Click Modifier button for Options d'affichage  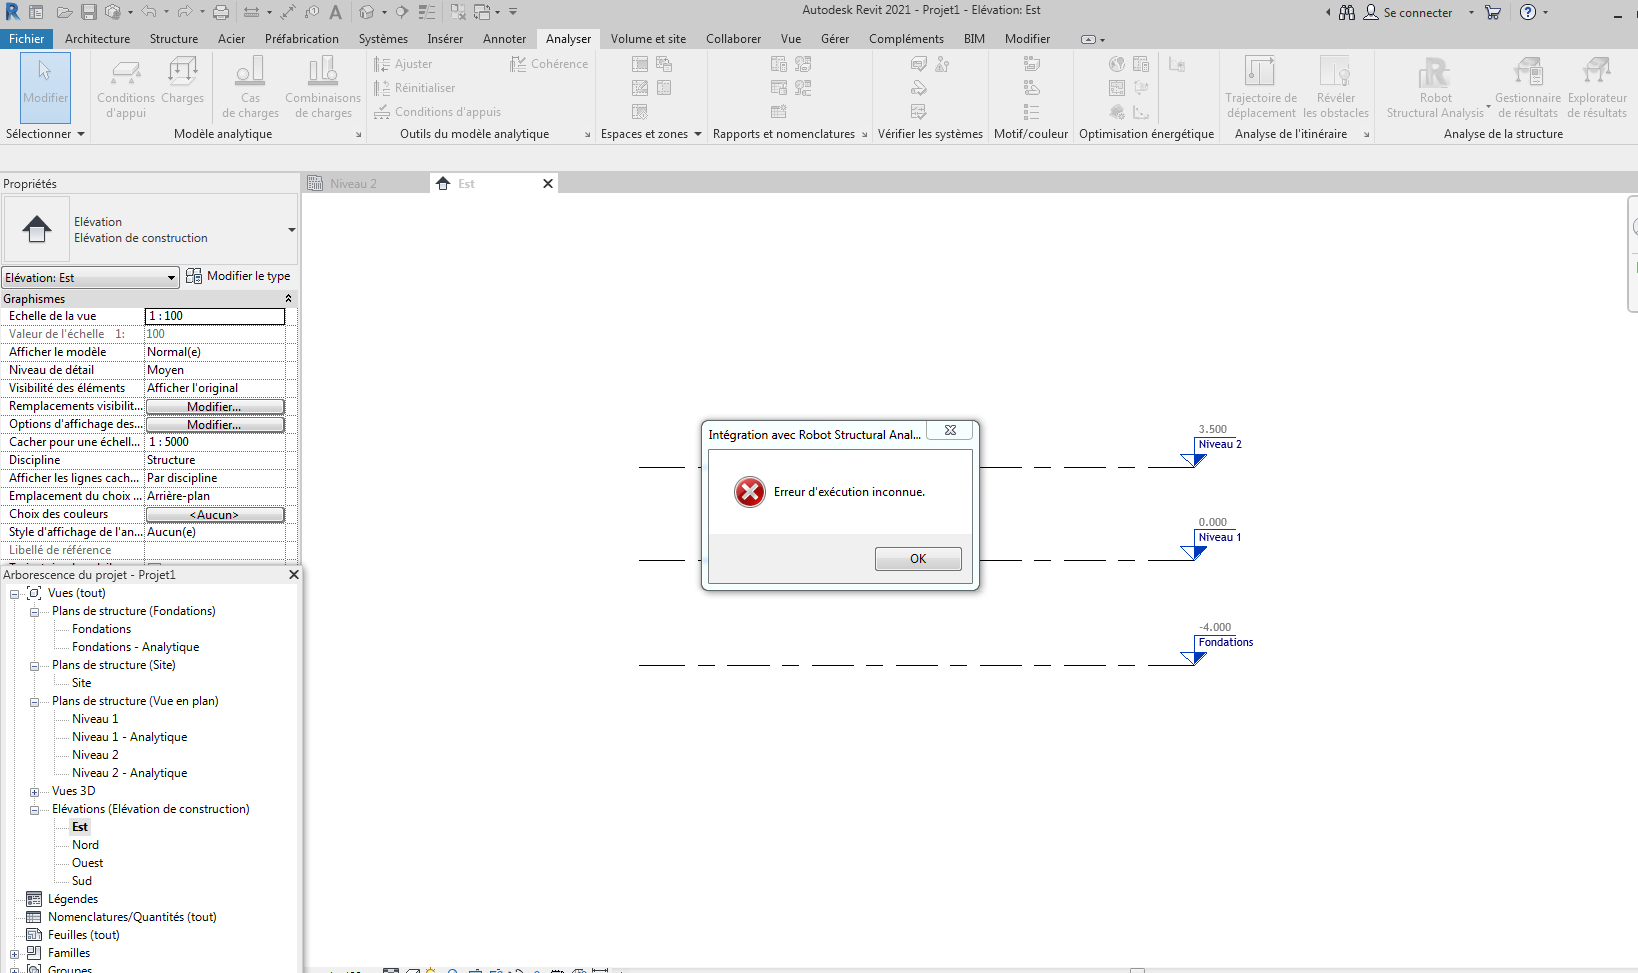tap(215, 424)
